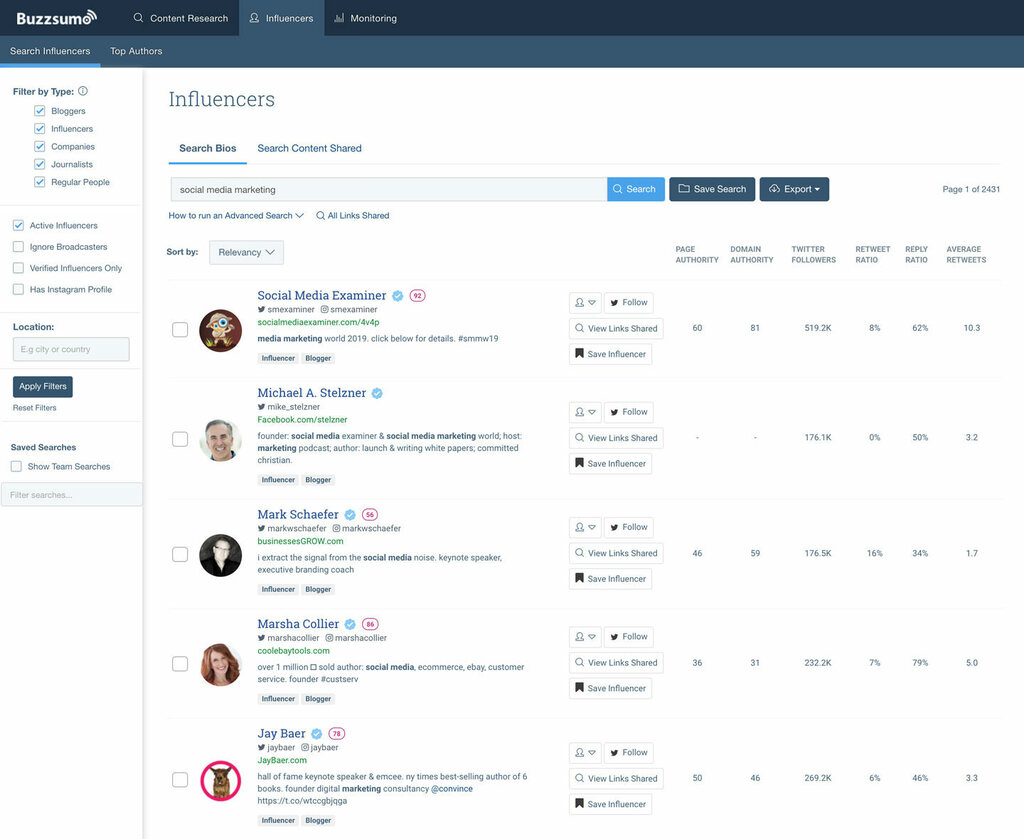Click the Export icon button
Screen dimensions: 1024x839
[x=773, y=189]
